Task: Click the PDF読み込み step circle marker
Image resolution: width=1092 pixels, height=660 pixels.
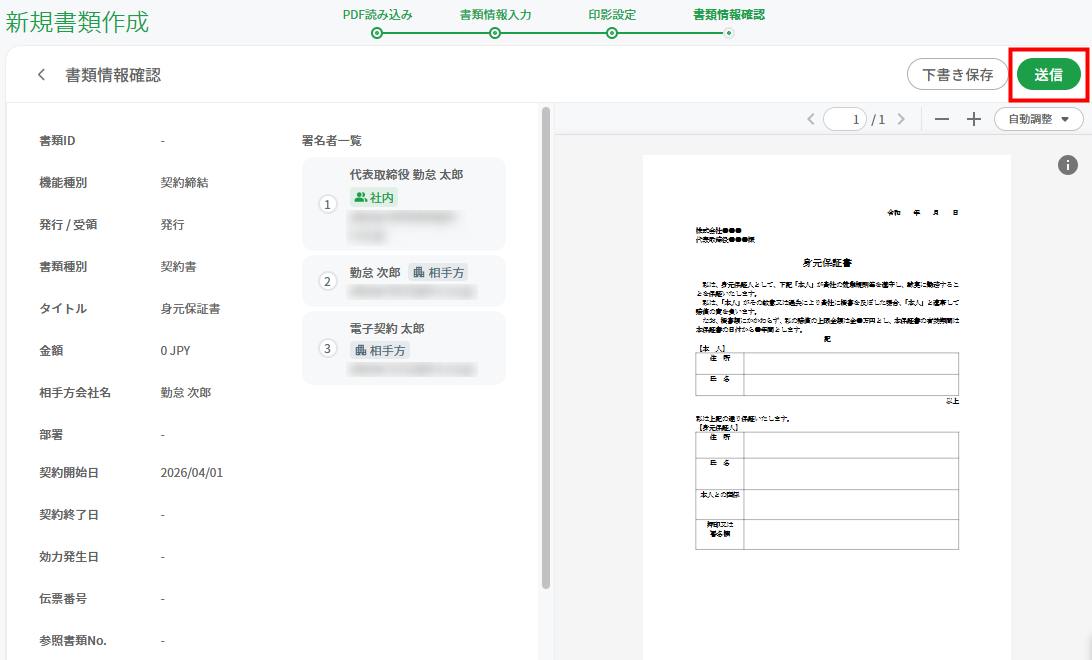Action: (x=377, y=33)
